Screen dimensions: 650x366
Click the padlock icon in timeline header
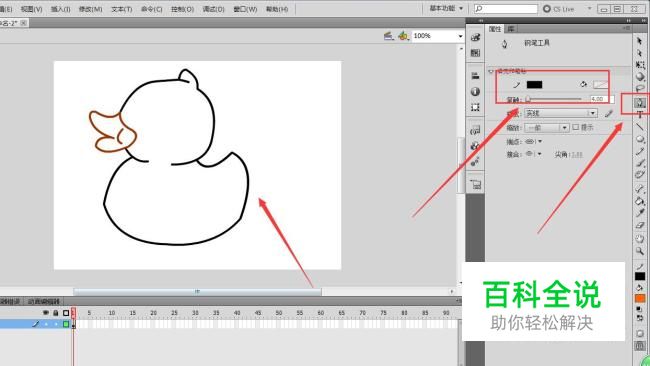pyautogui.click(x=56, y=313)
